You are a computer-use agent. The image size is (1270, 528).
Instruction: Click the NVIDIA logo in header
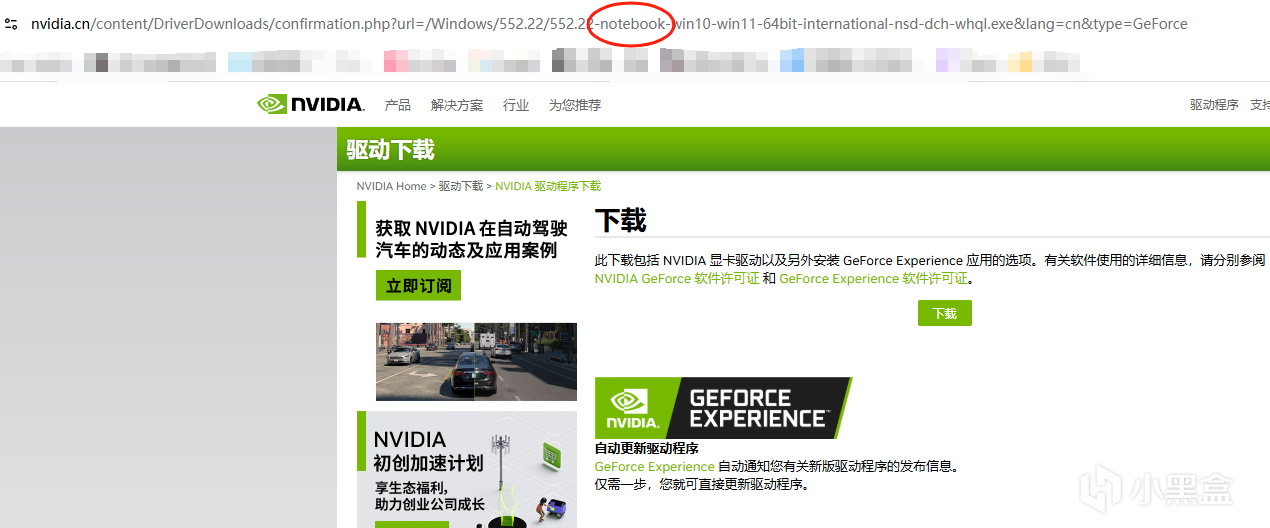311,104
